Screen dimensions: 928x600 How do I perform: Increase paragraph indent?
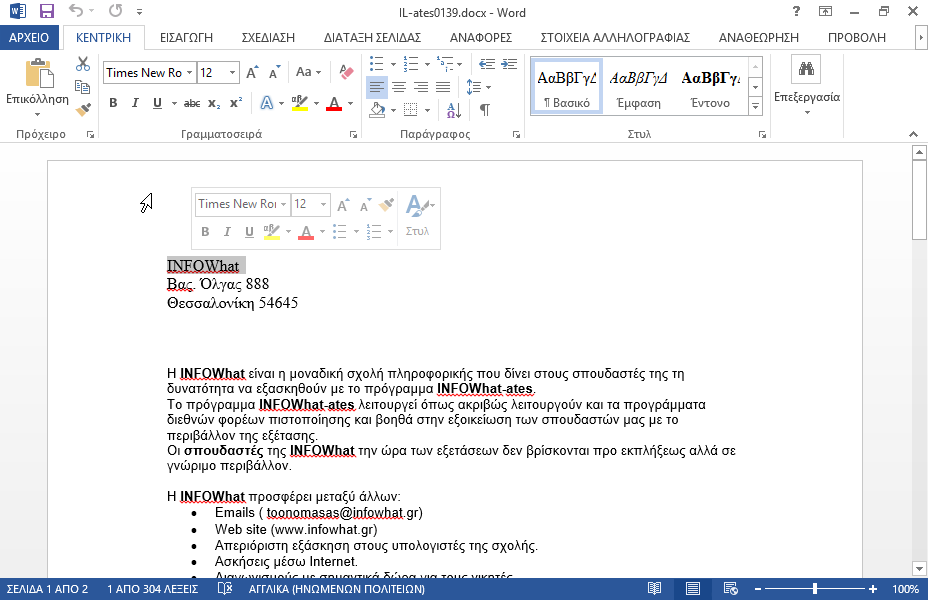(x=509, y=64)
